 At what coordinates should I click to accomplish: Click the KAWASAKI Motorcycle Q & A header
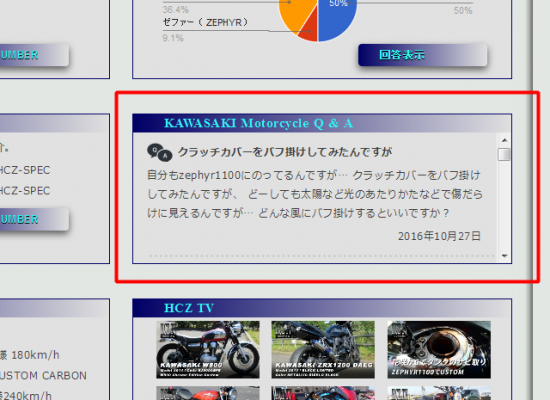pos(258,123)
